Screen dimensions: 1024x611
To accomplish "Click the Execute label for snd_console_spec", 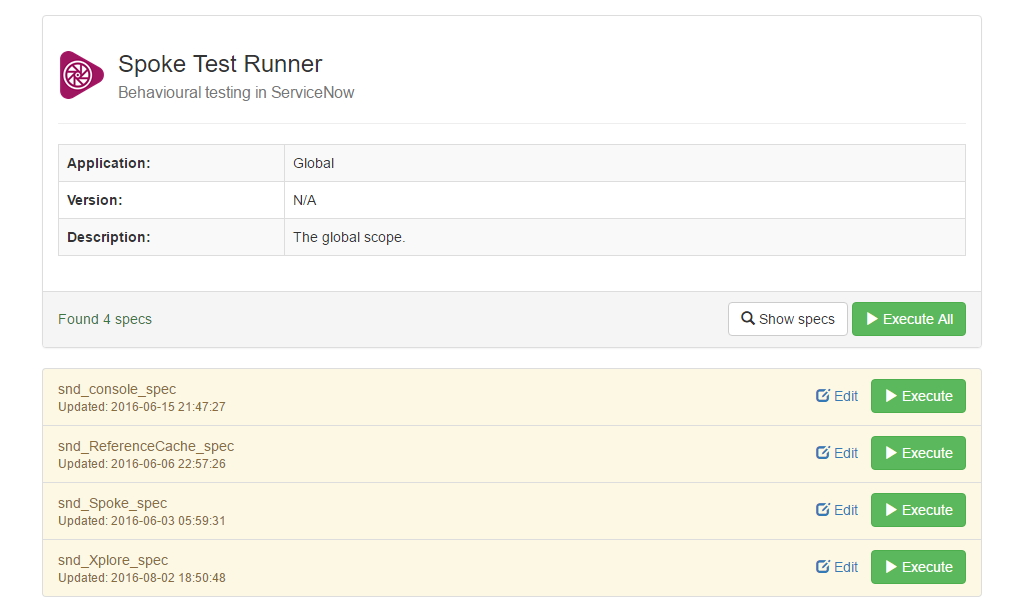I will [x=927, y=396].
